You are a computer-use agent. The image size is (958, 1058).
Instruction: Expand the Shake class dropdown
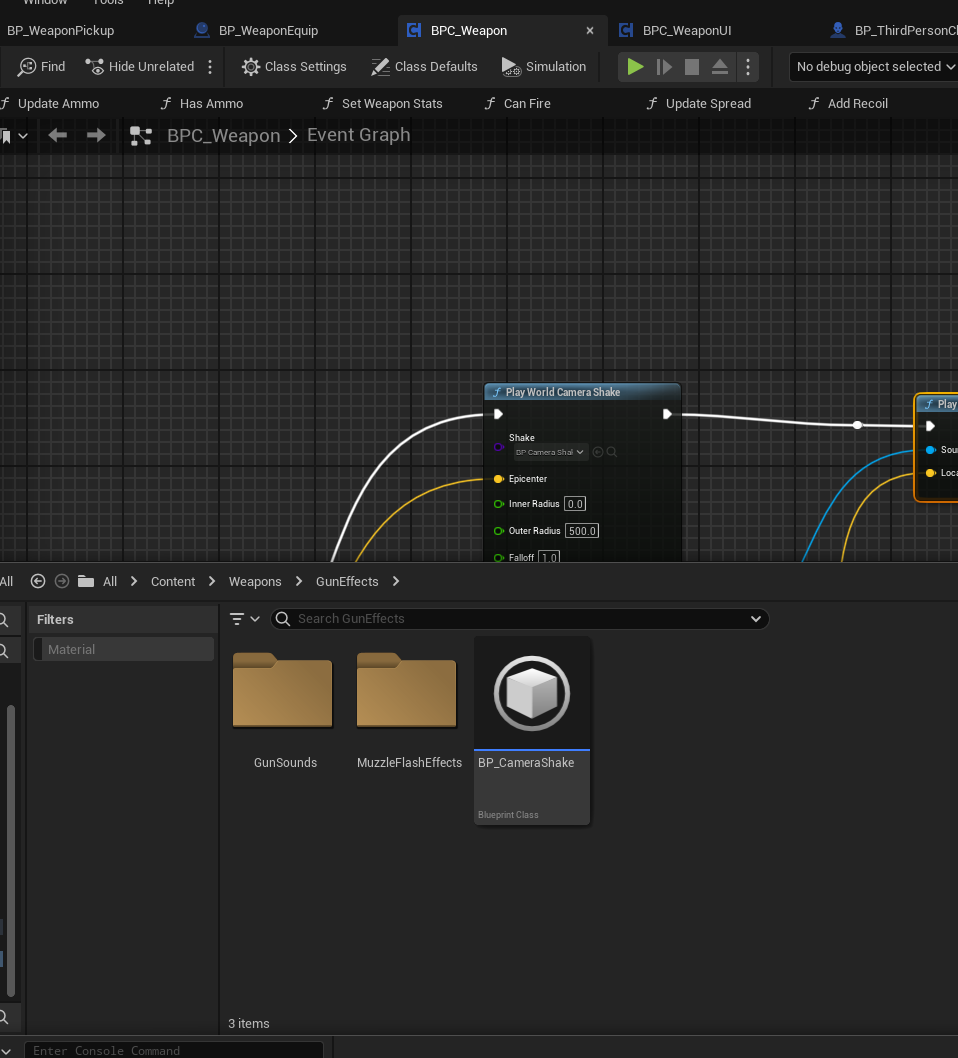pos(550,452)
